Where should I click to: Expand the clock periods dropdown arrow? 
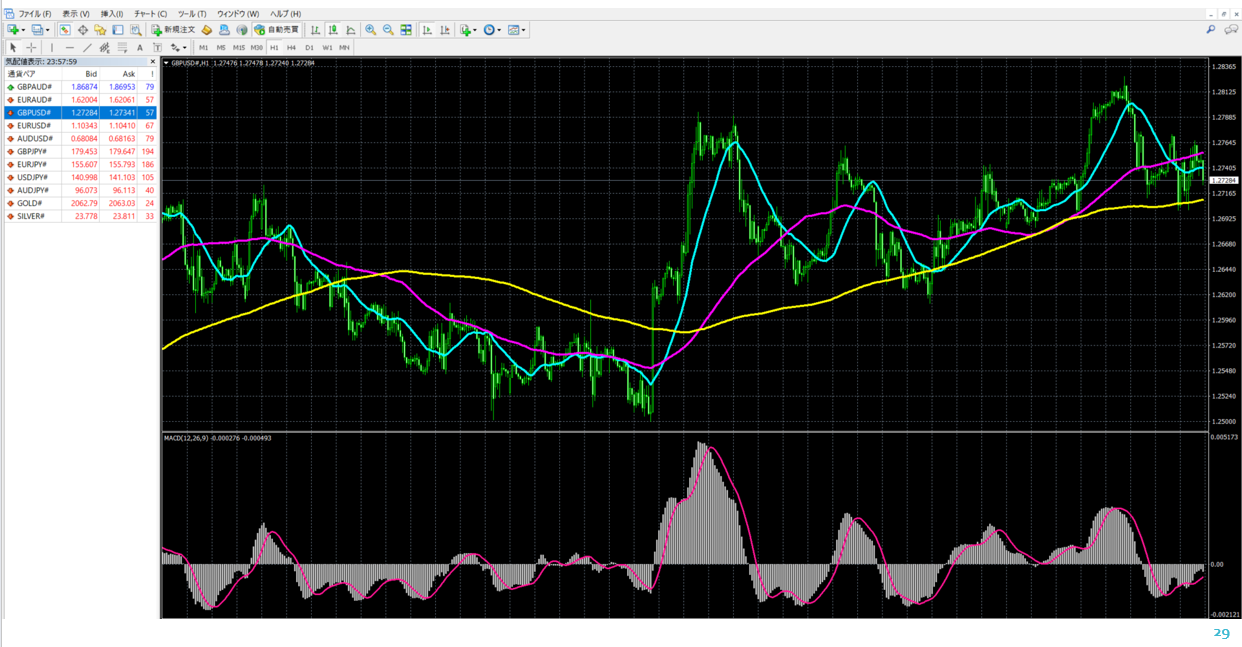click(499, 30)
